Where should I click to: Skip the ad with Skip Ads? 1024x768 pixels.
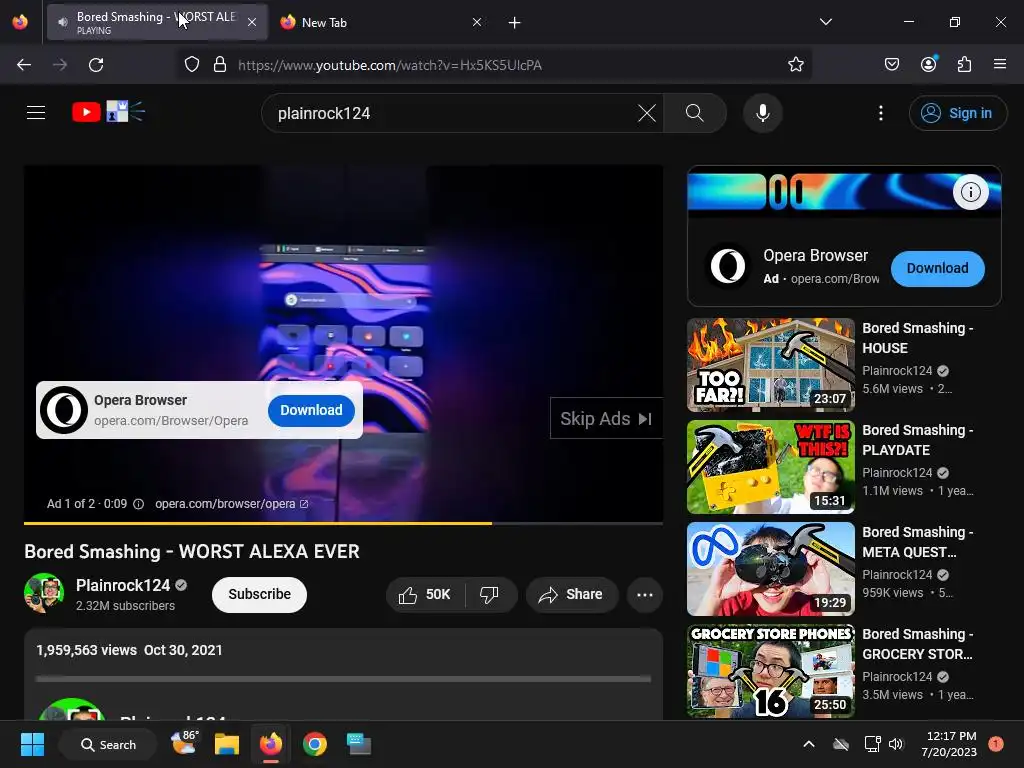[x=606, y=419]
